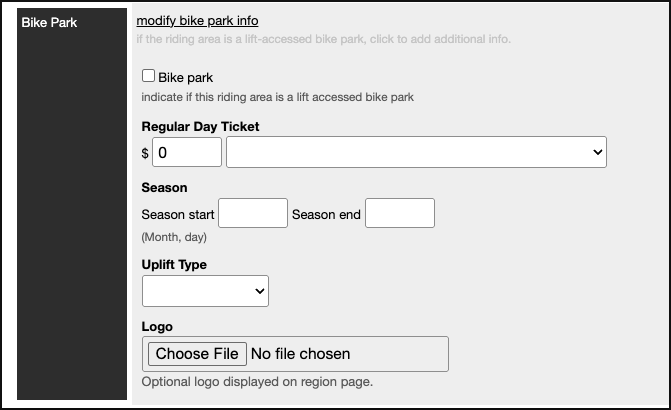Click the dollar sign before the price

tap(145, 153)
